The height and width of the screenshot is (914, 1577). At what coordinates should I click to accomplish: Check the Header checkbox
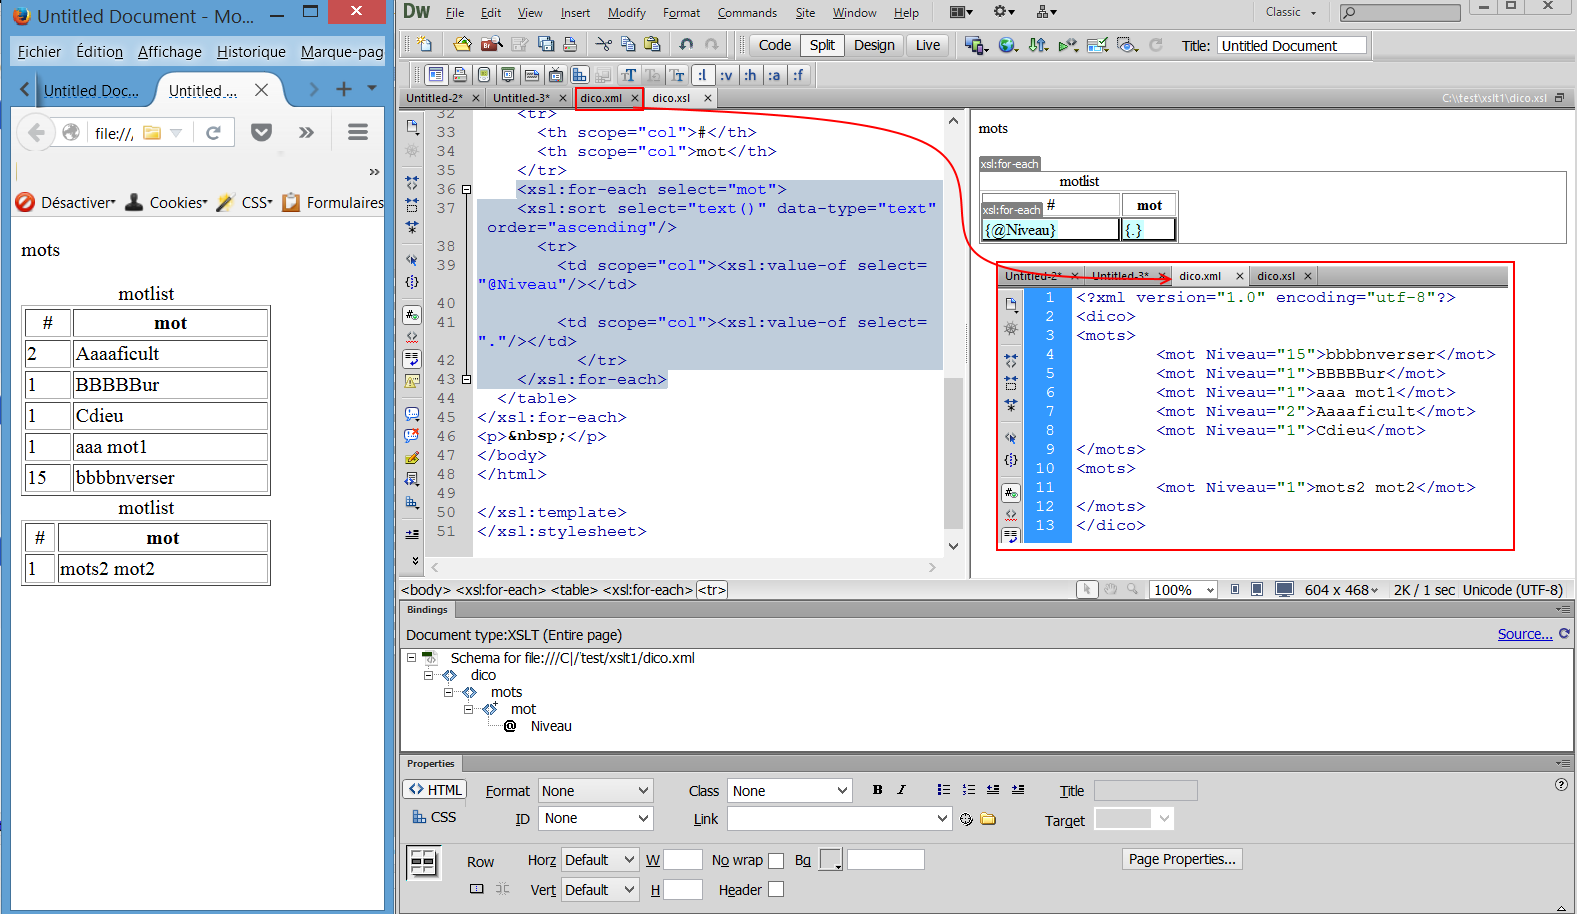(x=776, y=890)
